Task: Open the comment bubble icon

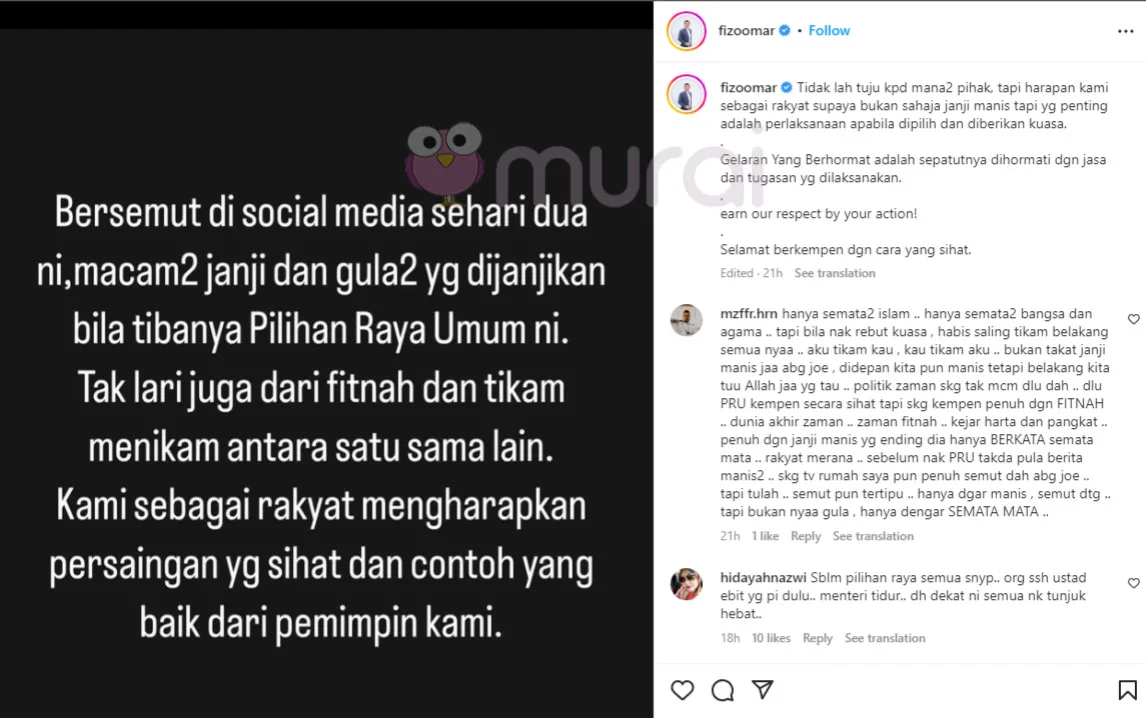Action: pyautogui.click(x=722, y=689)
